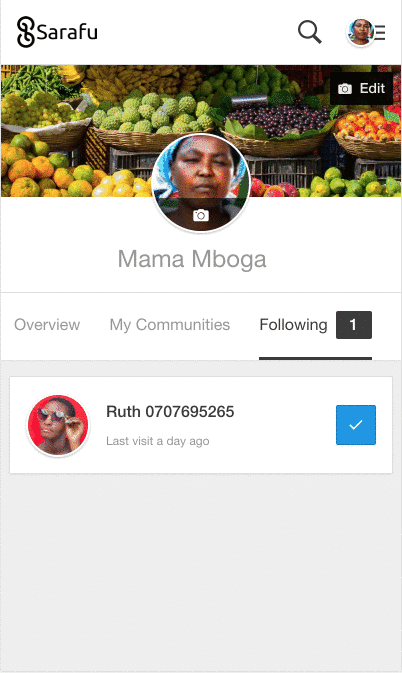Open Ruth's profile picture thumbnail

(x=58, y=425)
